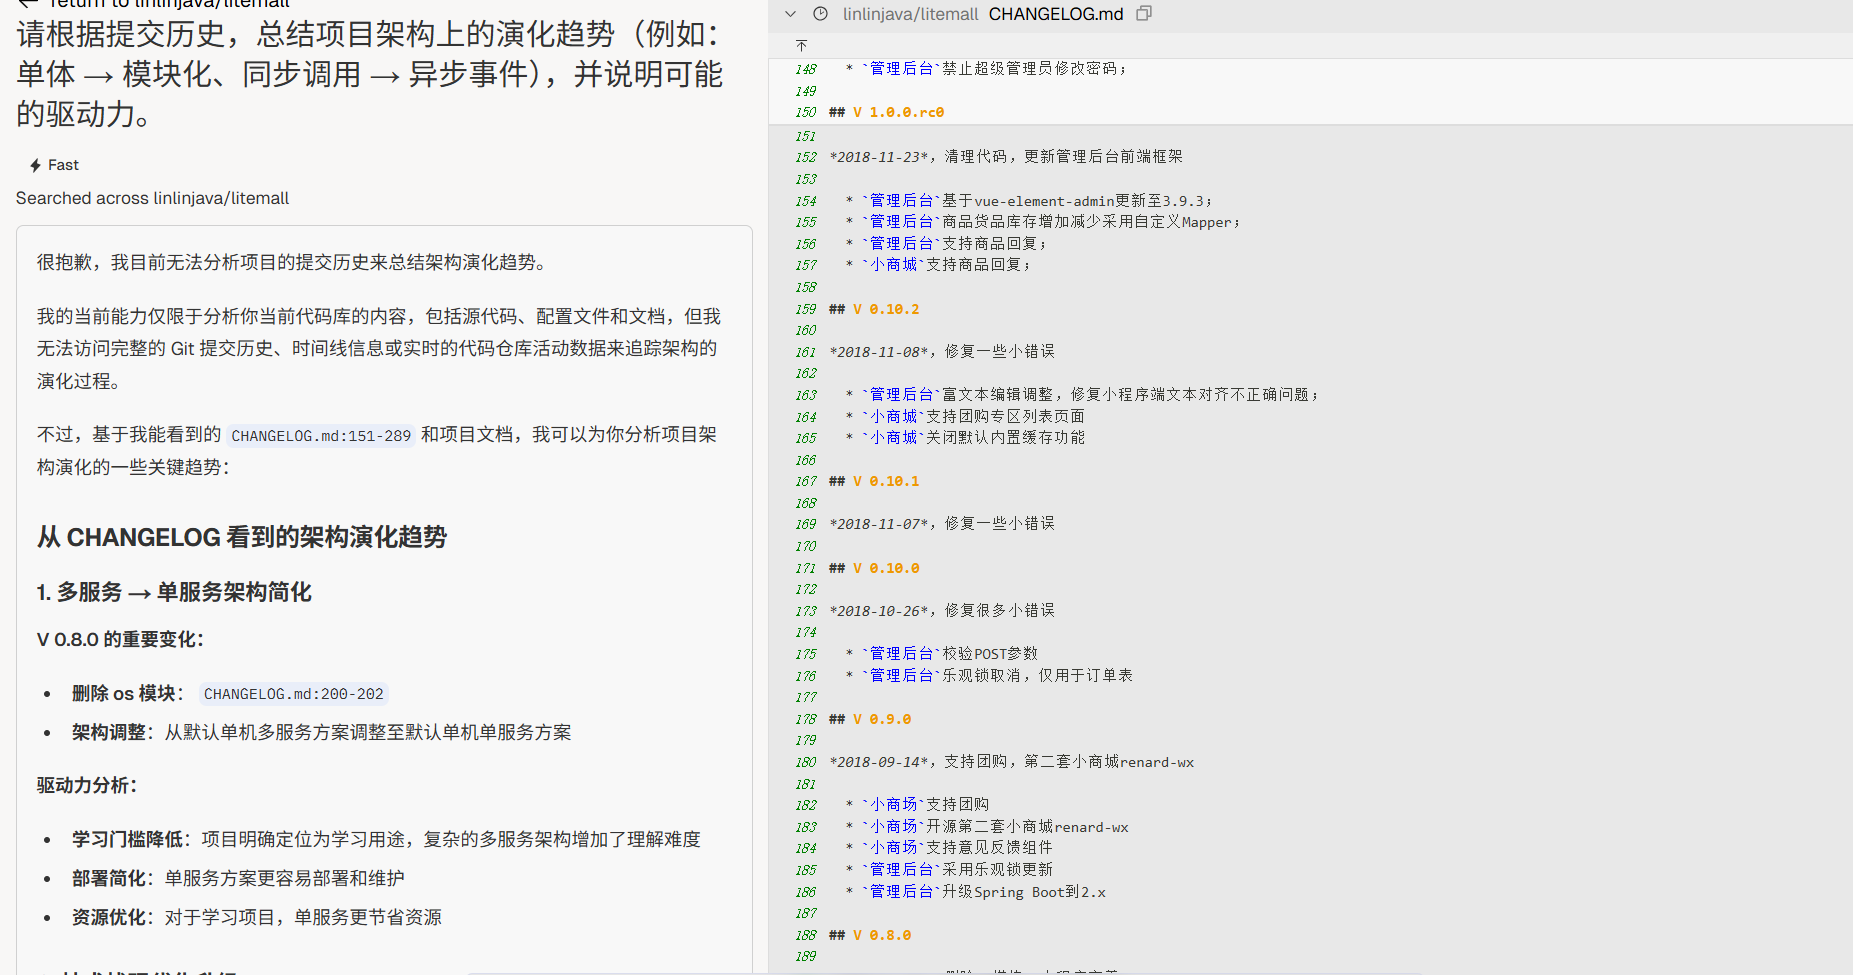Click line number 159 in the gutter

click(806, 309)
